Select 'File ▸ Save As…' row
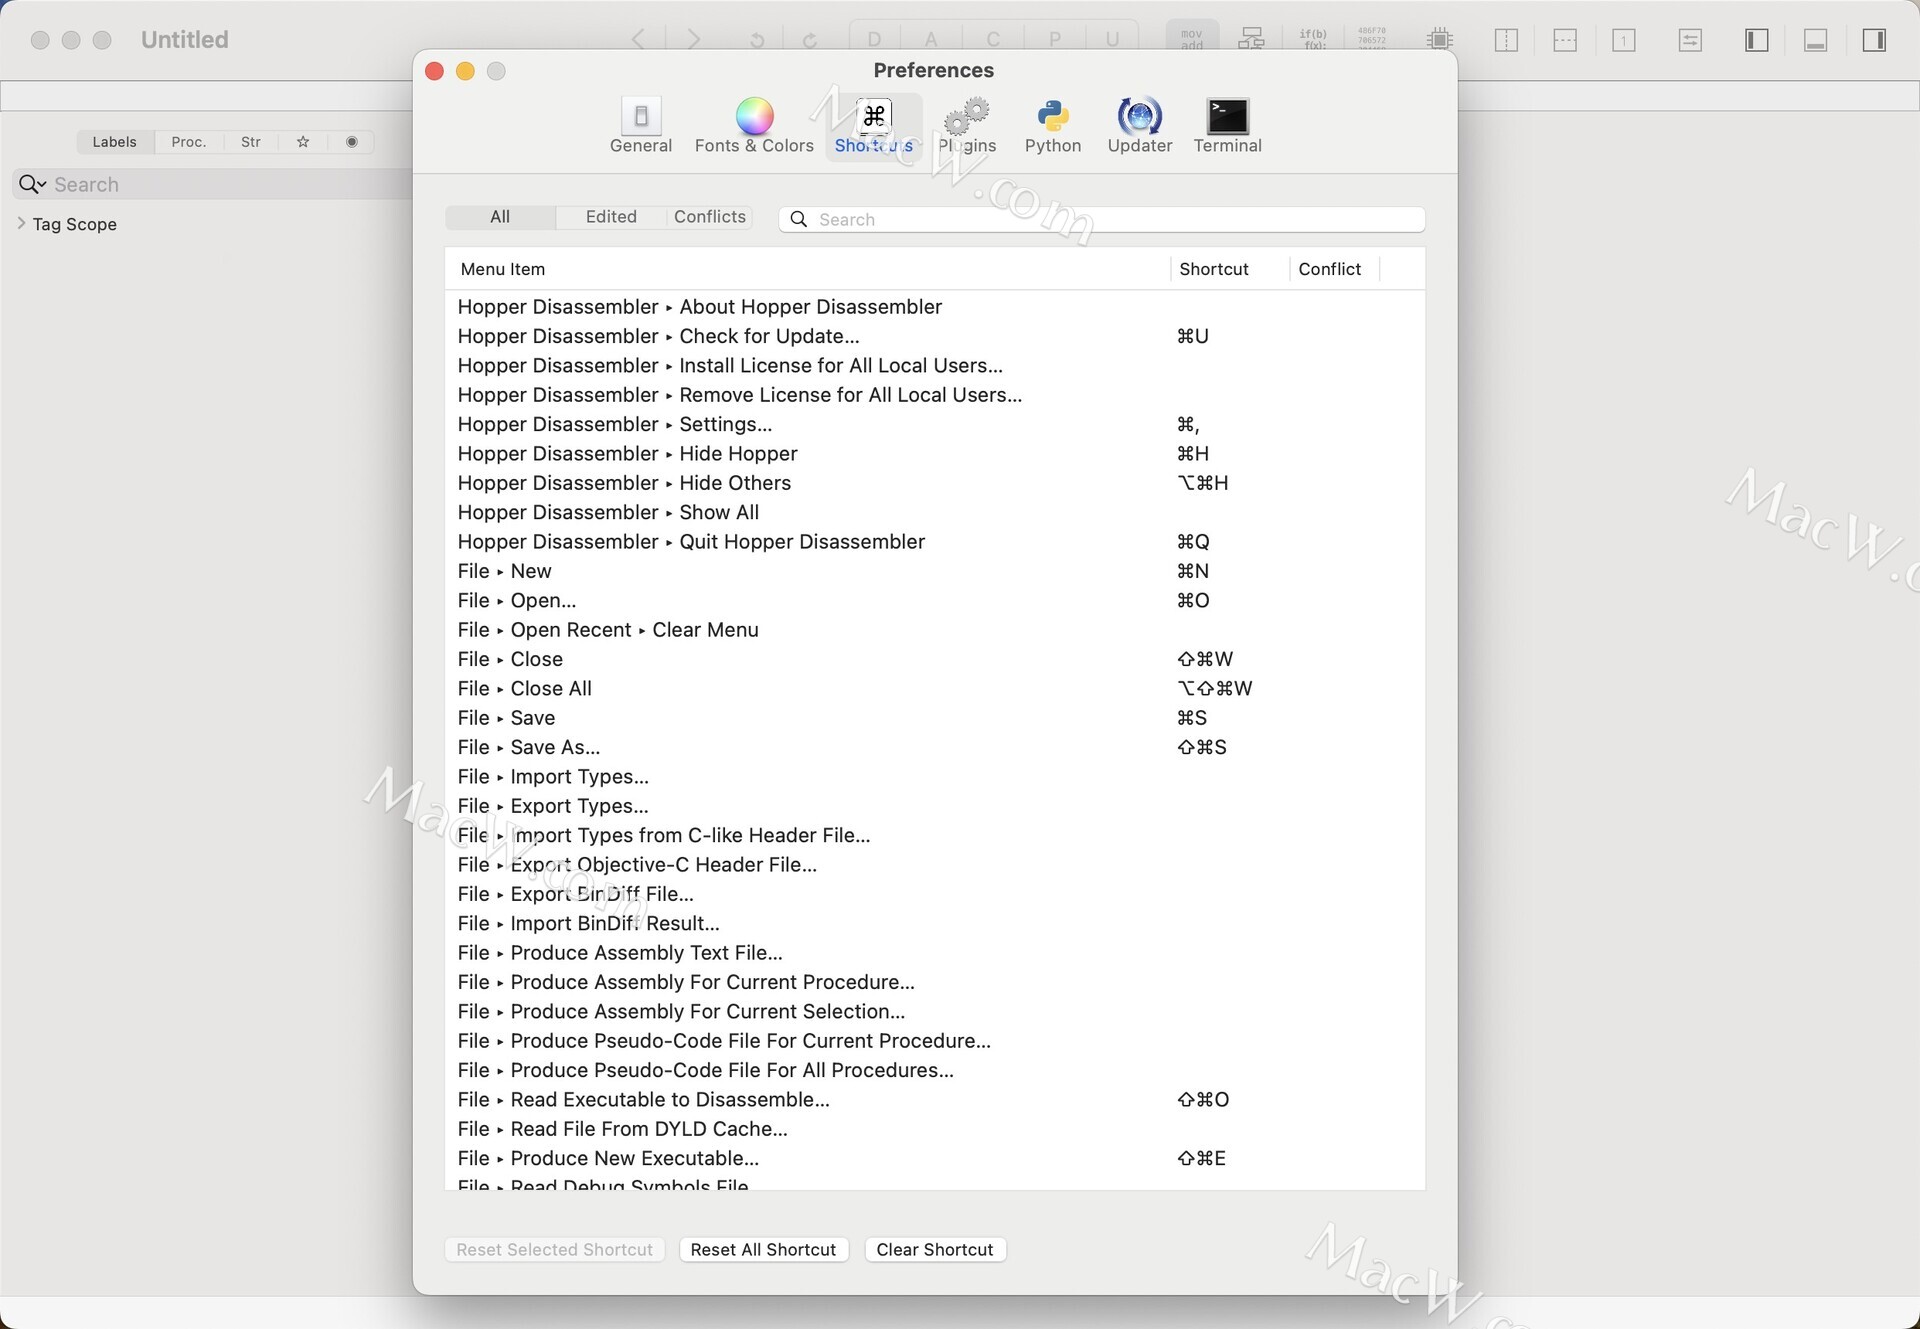This screenshot has width=1920, height=1329. [935, 747]
